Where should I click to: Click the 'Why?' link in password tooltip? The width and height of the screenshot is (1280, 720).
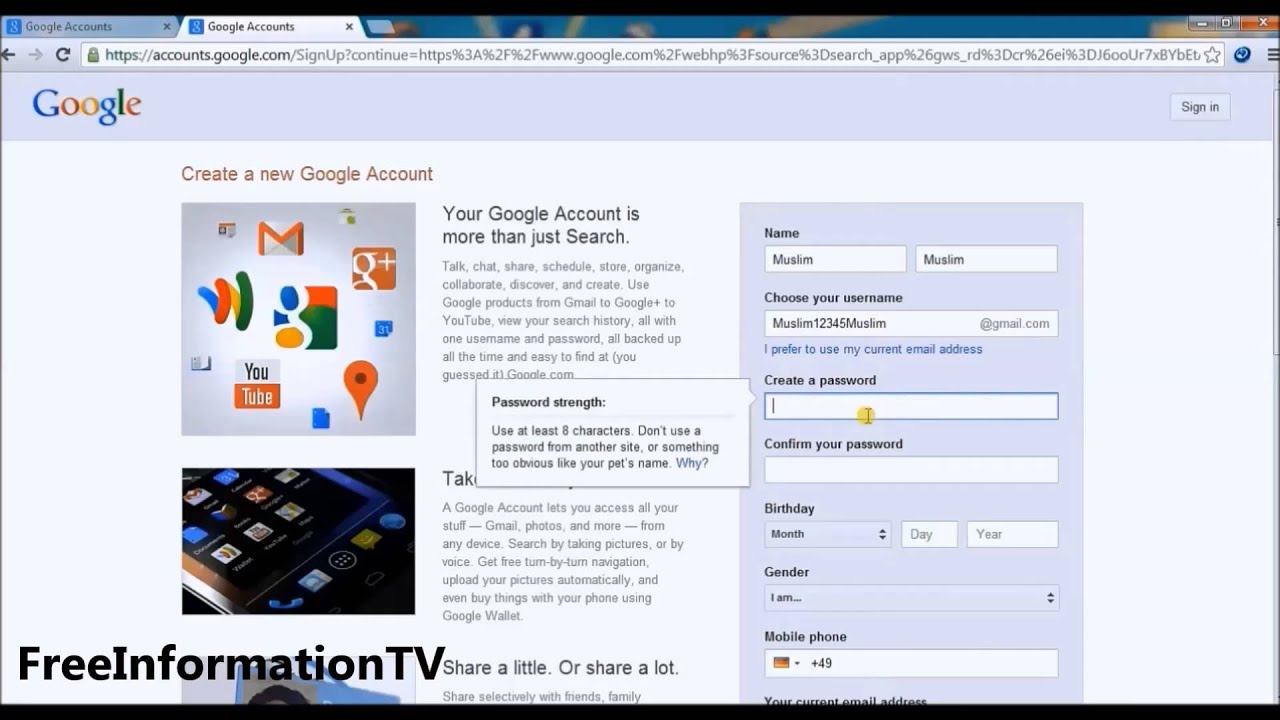click(692, 463)
